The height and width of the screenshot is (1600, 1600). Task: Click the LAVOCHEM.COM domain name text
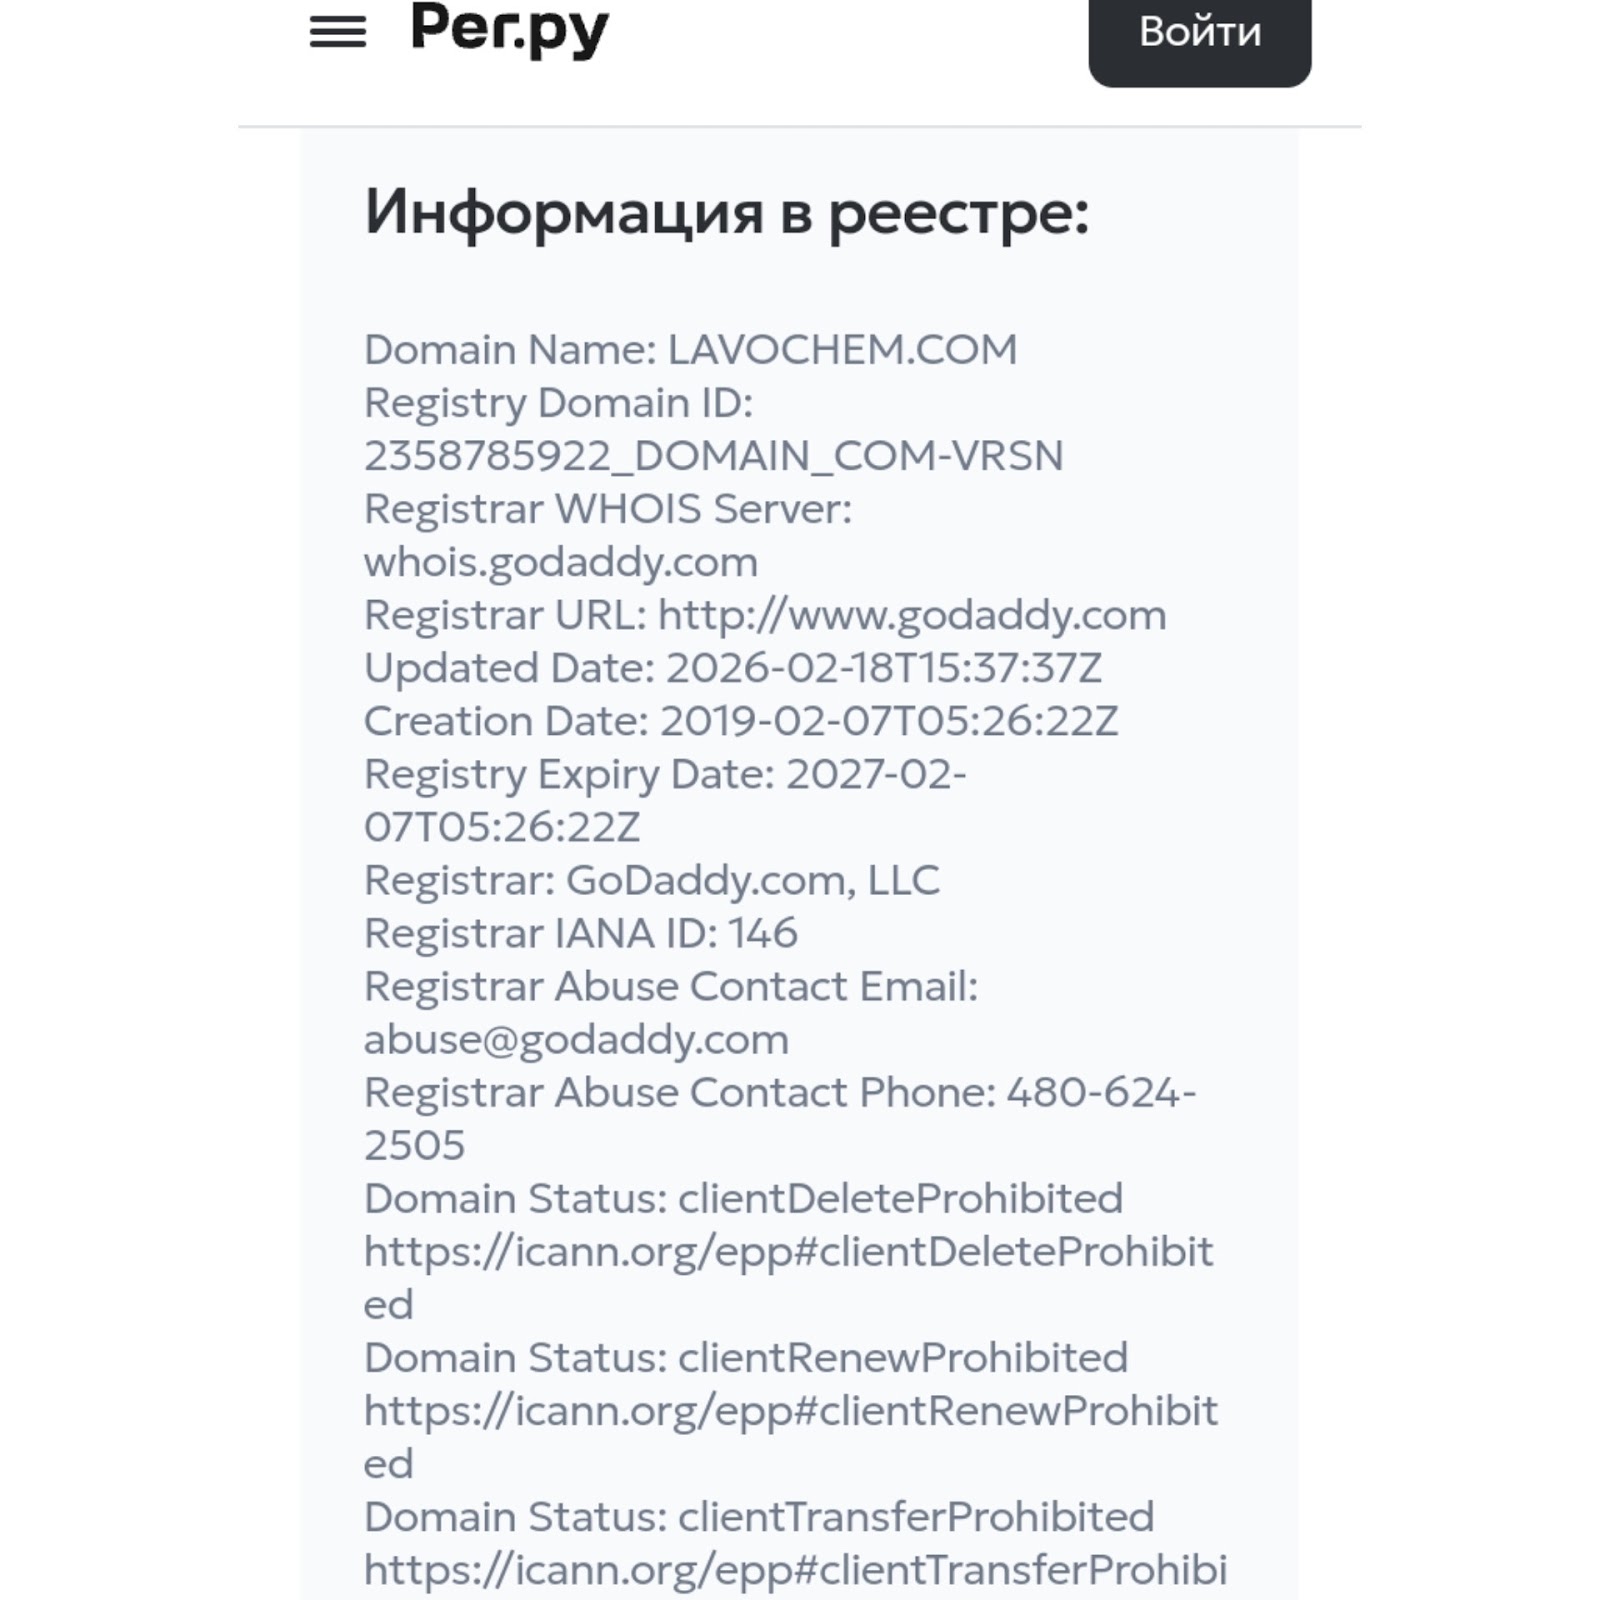[842, 350]
